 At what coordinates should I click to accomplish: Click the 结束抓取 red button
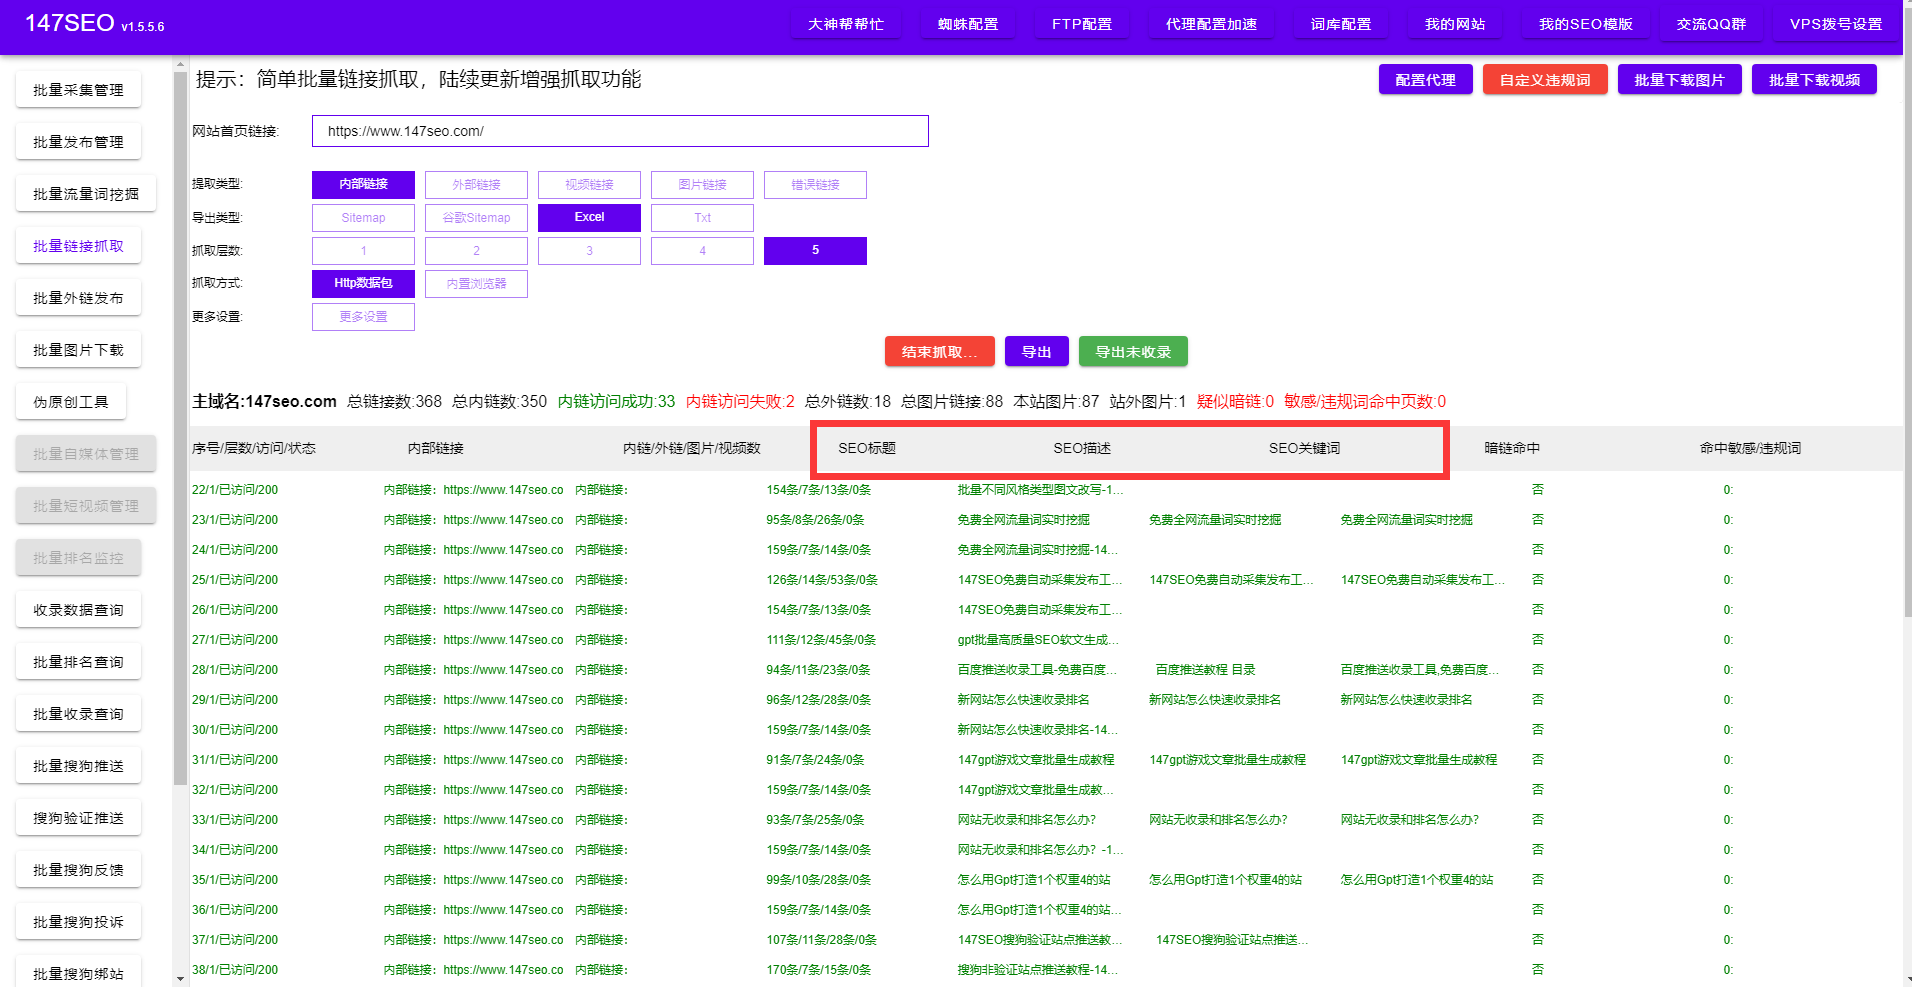pyautogui.click(x=939, y=352)
